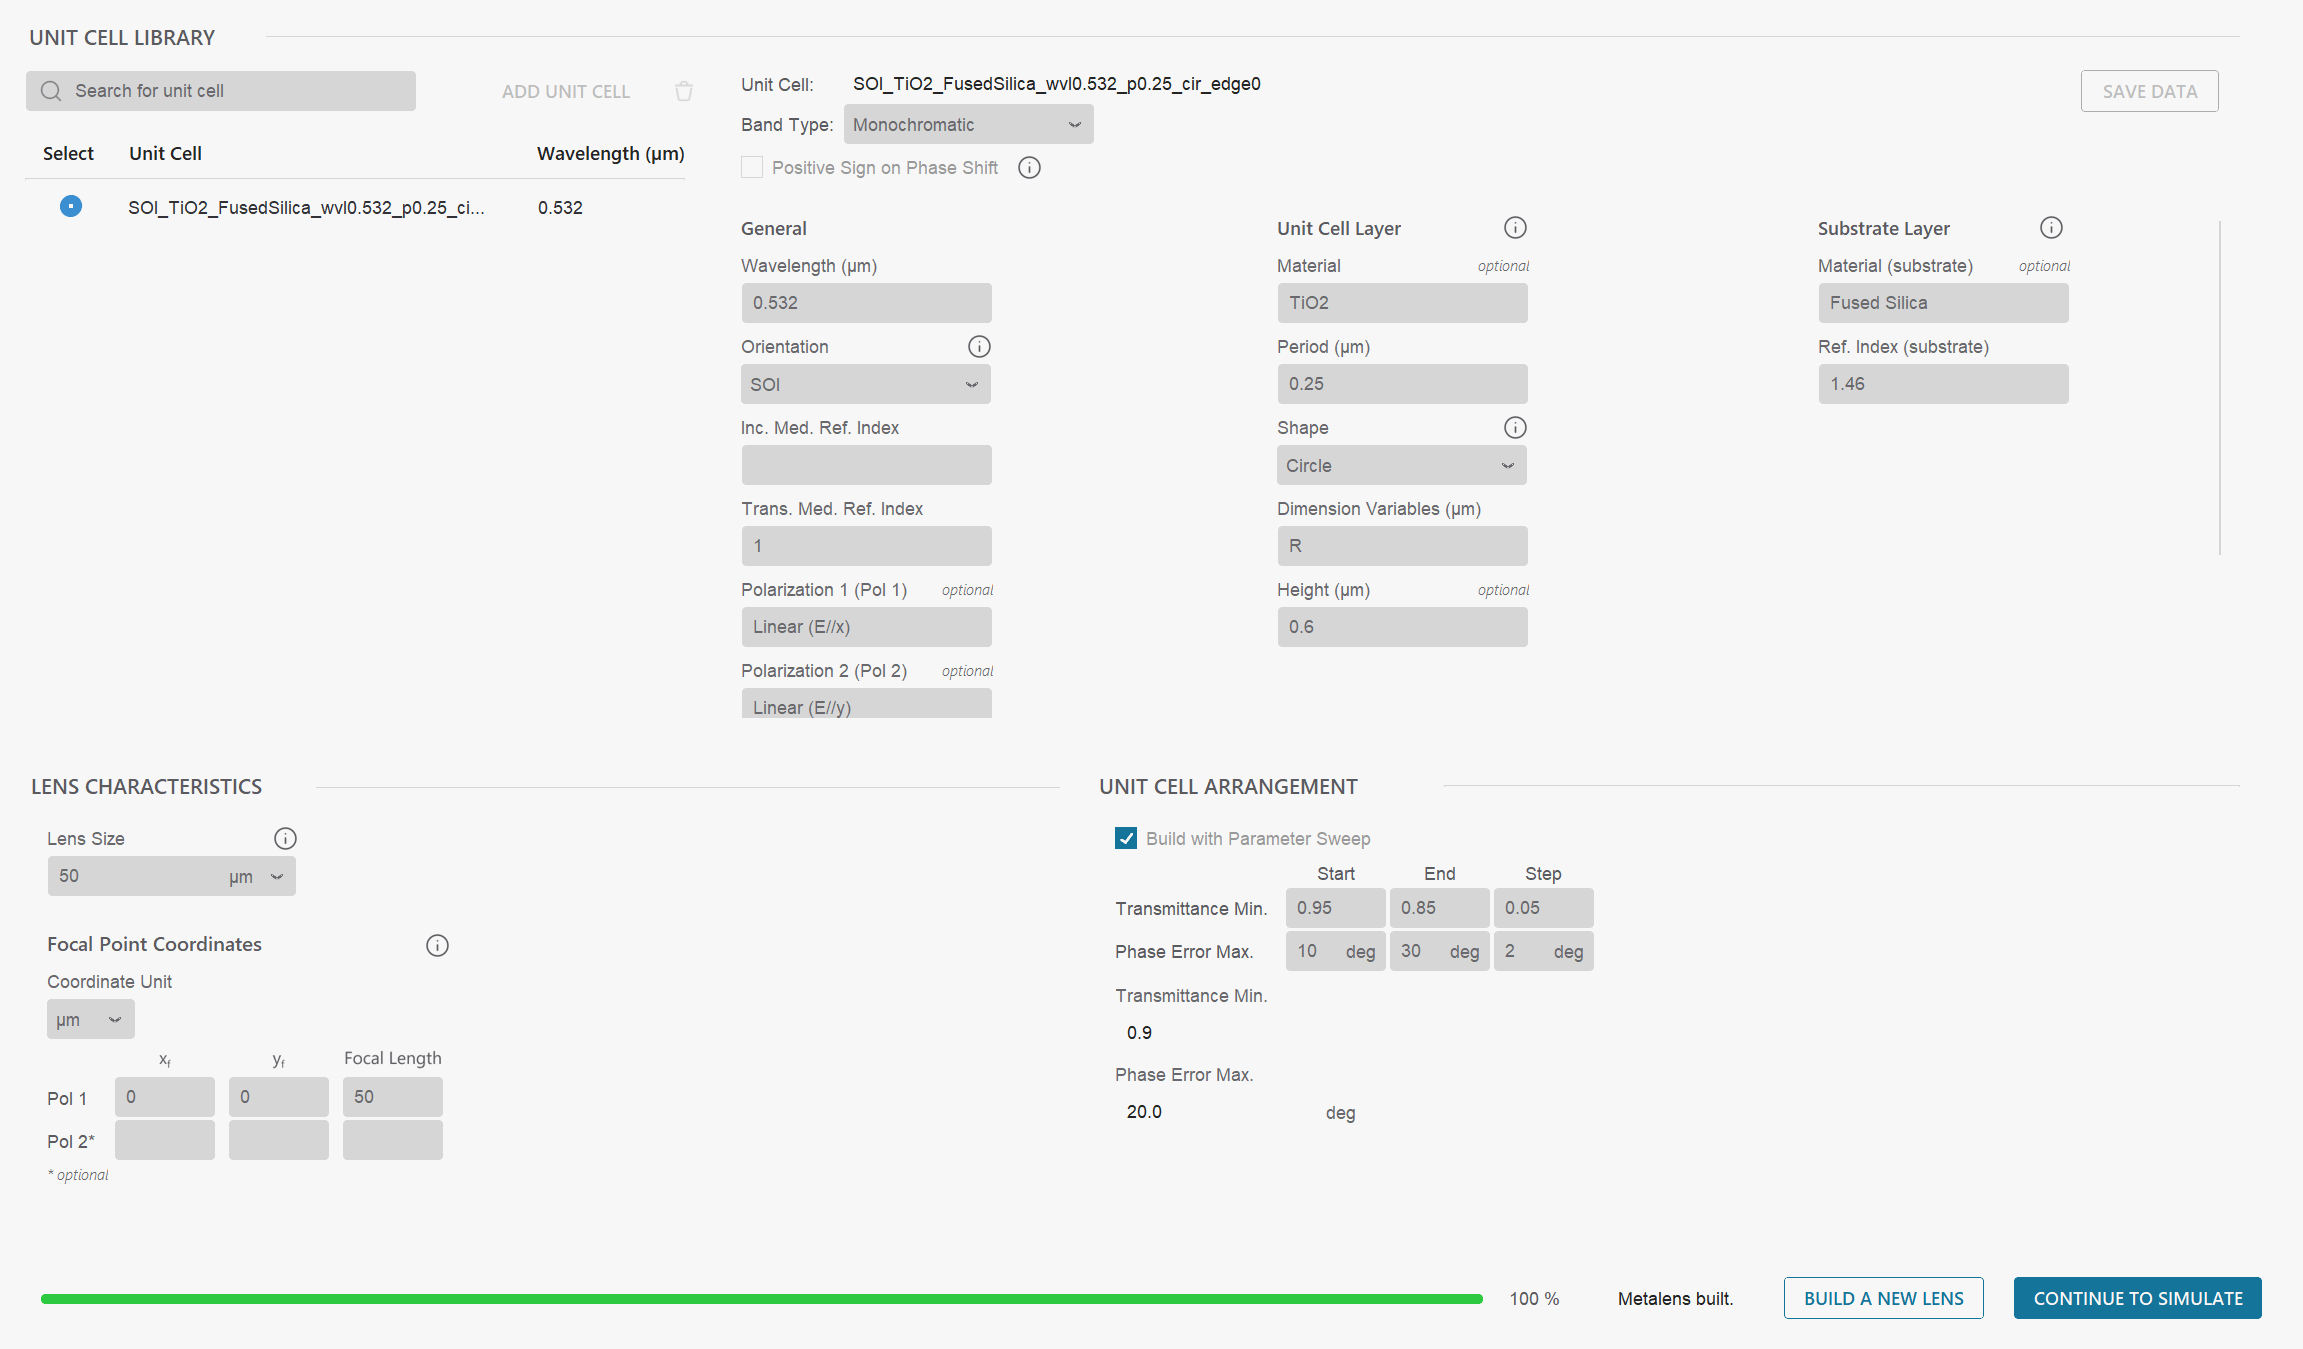Enable Positive Sign on Phase Shift checkbox
Image resolution: width=2303 pixels, height=1349 pixels.
(x=752, y=168)
